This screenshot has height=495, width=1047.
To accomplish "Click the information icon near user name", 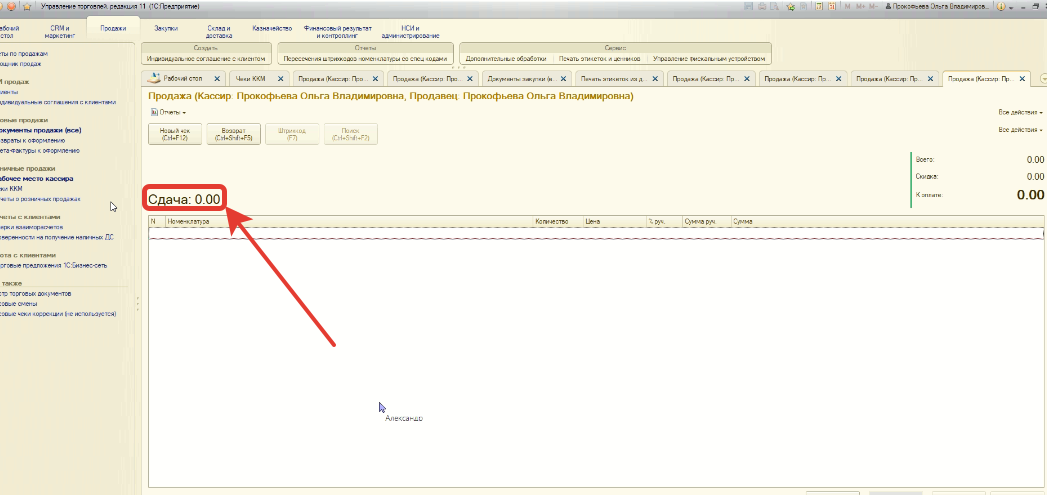I will click(x=1002, y=6).
